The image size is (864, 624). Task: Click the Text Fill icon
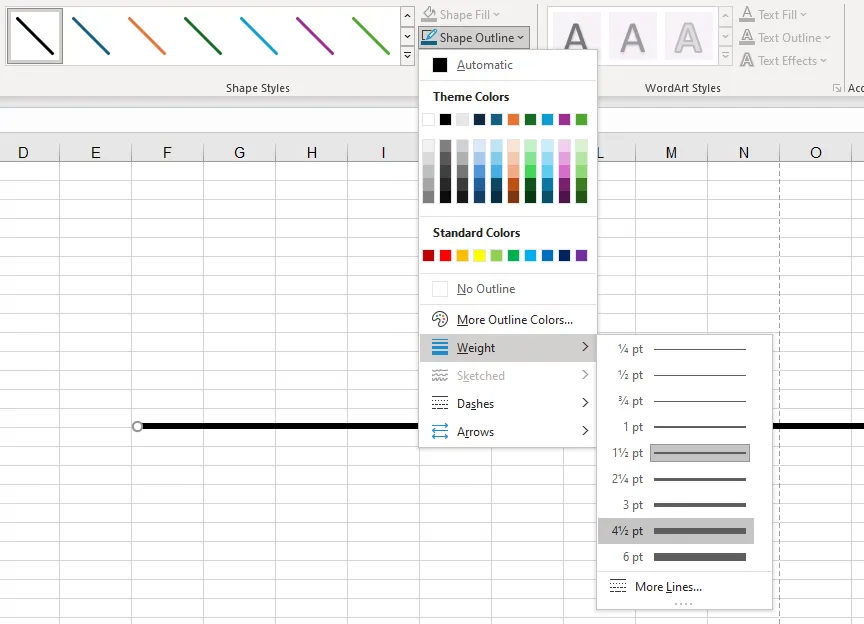(x=747, y=14)
